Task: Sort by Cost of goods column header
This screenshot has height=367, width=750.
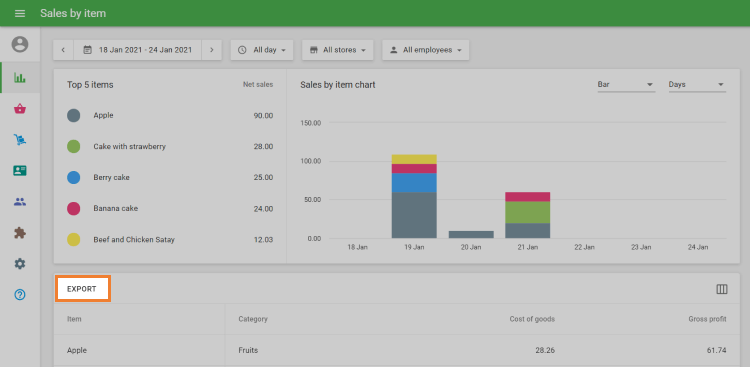Action: click(532, 319)
